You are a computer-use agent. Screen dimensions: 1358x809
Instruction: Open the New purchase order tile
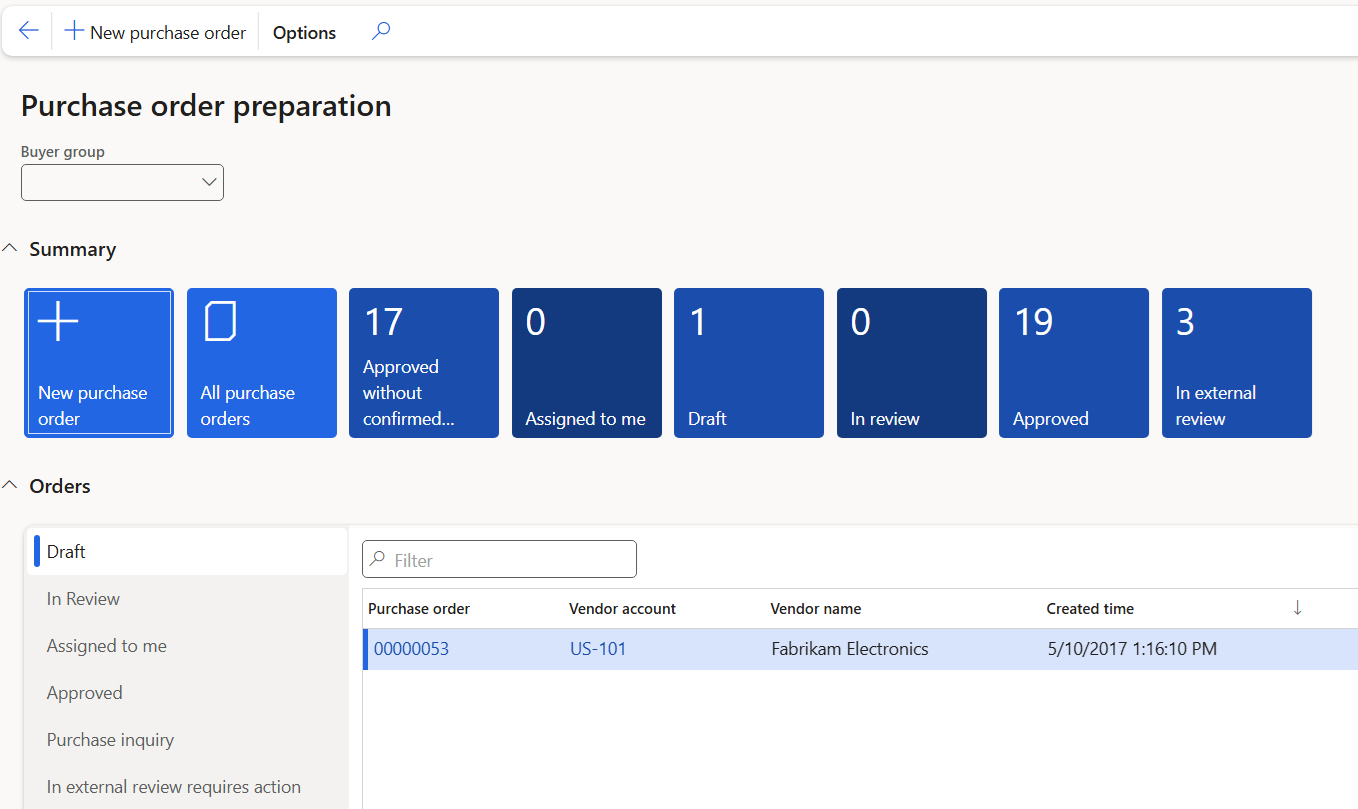[99, 363]
